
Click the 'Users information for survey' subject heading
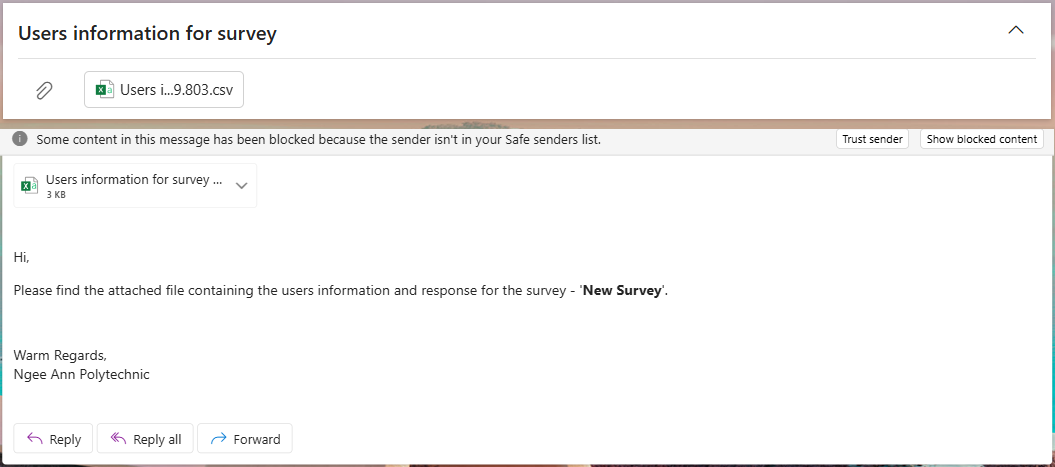click(147, 33)
